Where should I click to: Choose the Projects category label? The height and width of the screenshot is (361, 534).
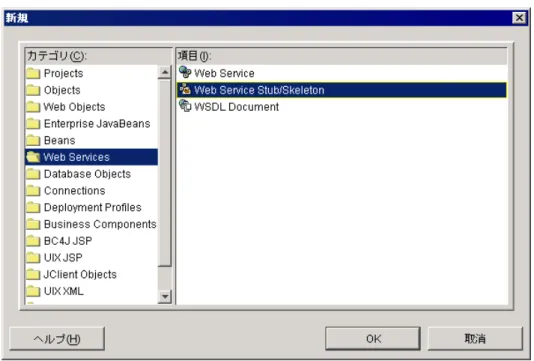click(63, 73)
